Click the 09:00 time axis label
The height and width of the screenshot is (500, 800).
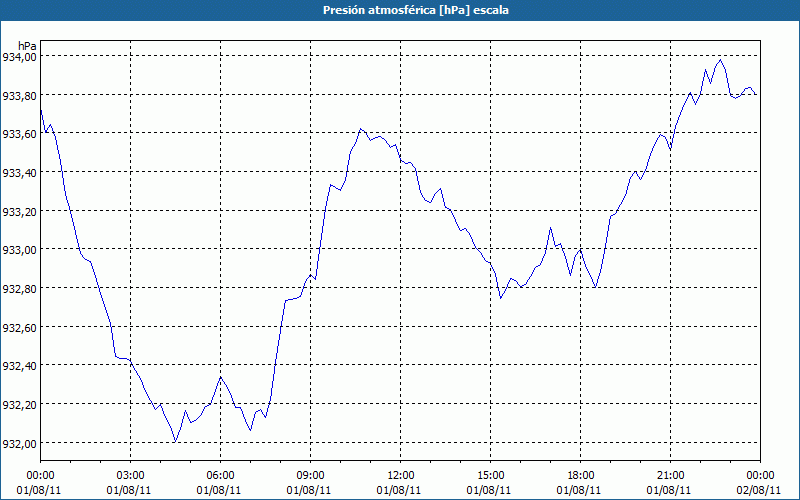(311, 476)
